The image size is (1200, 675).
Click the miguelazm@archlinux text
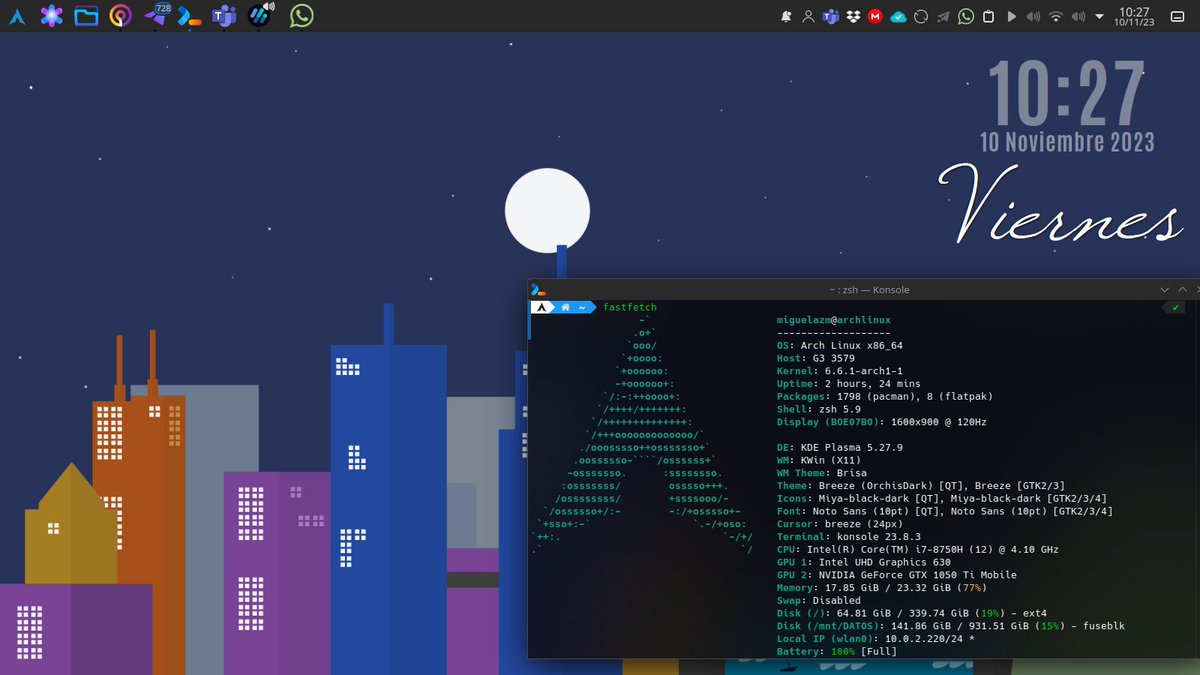833,320
